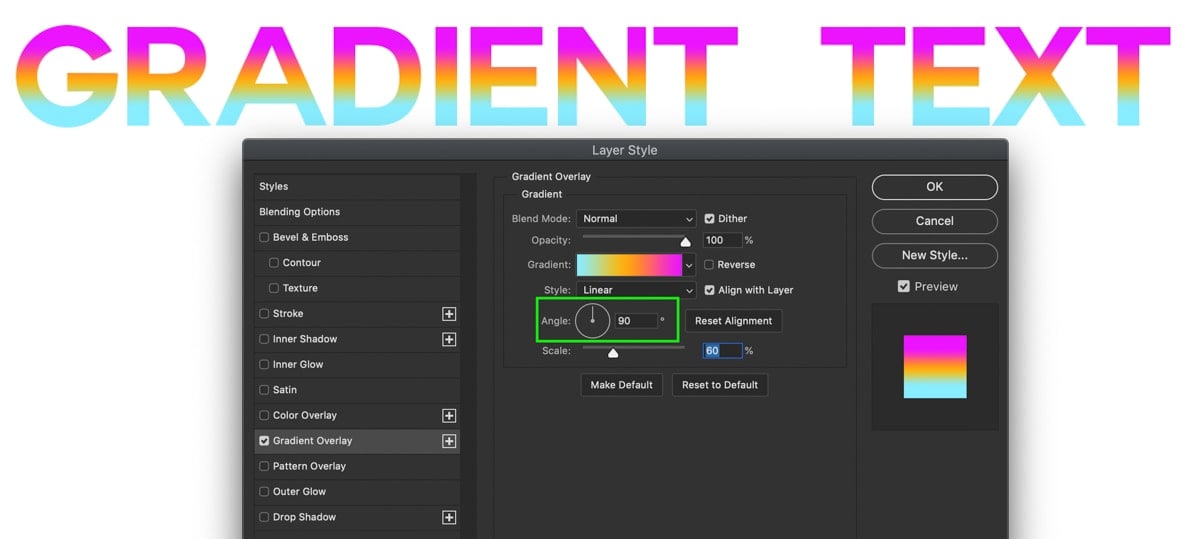Open the gradient picker arrow
The height and width of the screenshot is (539, 1200).
point(689,265)
